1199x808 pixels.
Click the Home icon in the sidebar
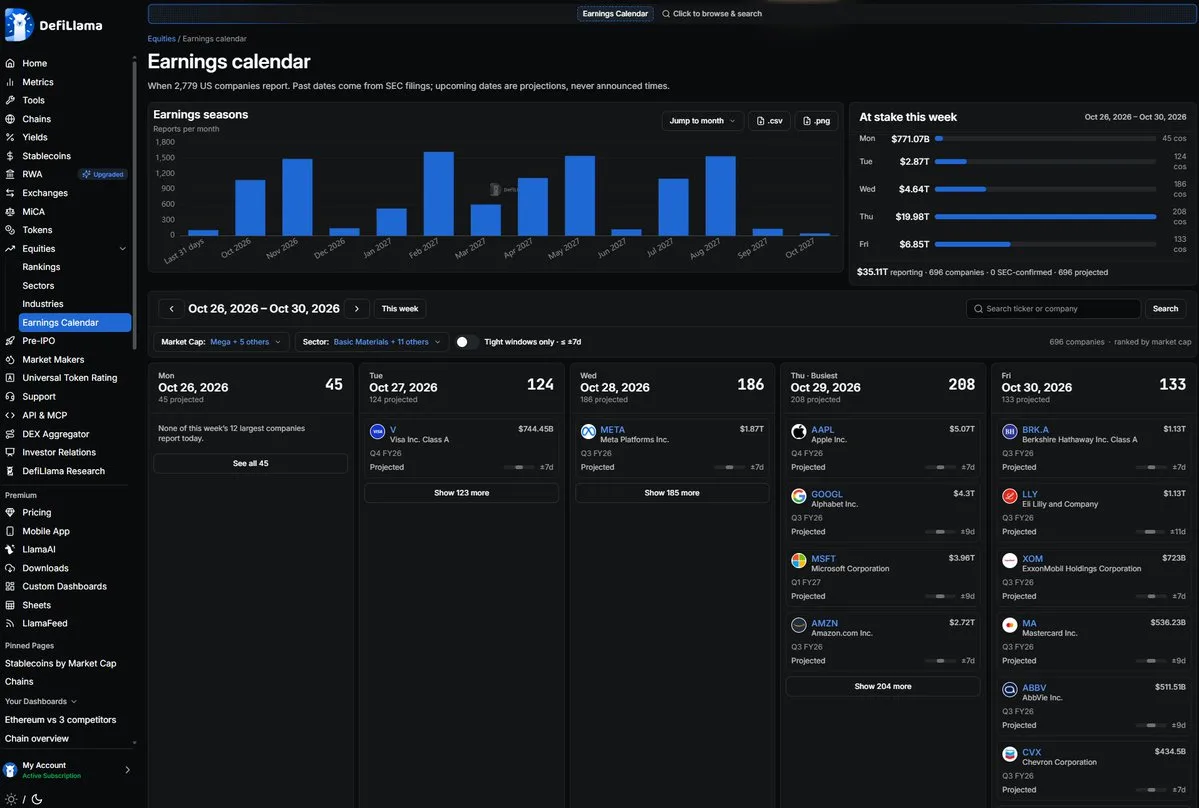click(10, 63)
